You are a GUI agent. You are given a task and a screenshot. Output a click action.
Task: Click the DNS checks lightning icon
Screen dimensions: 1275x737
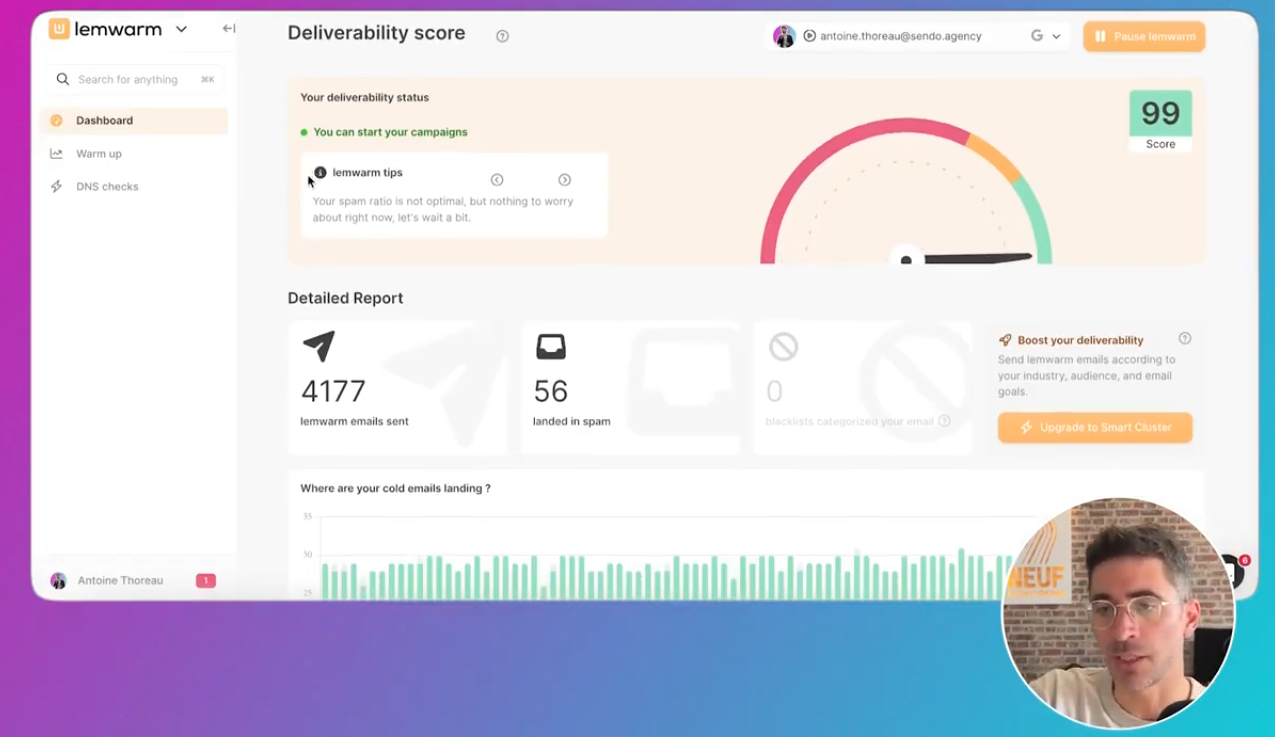pos(56,187)
